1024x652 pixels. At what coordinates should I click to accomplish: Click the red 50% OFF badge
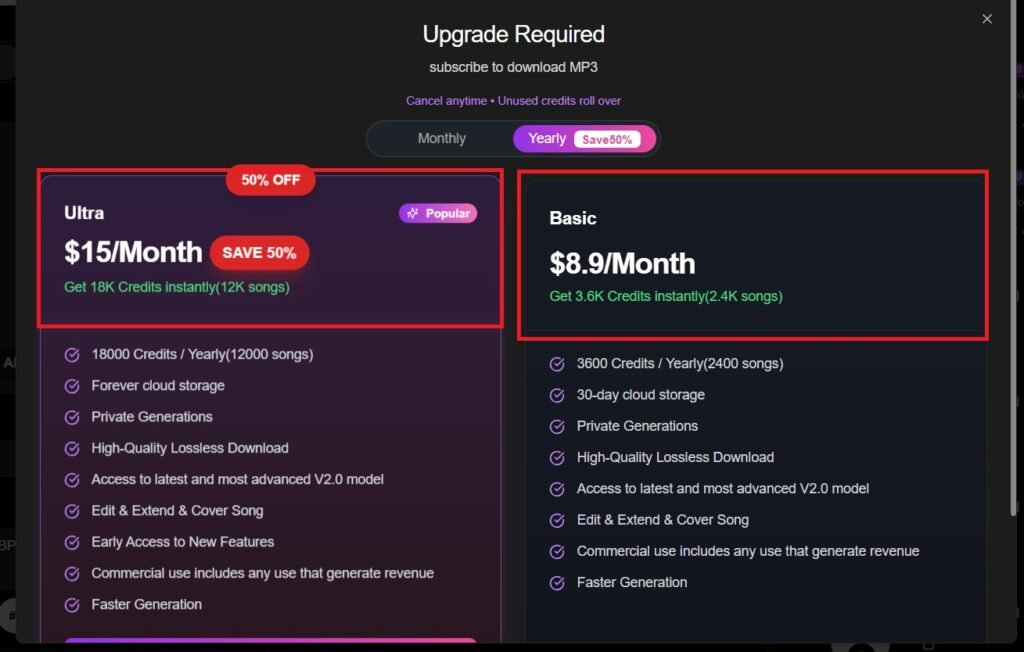coord(271,180)
